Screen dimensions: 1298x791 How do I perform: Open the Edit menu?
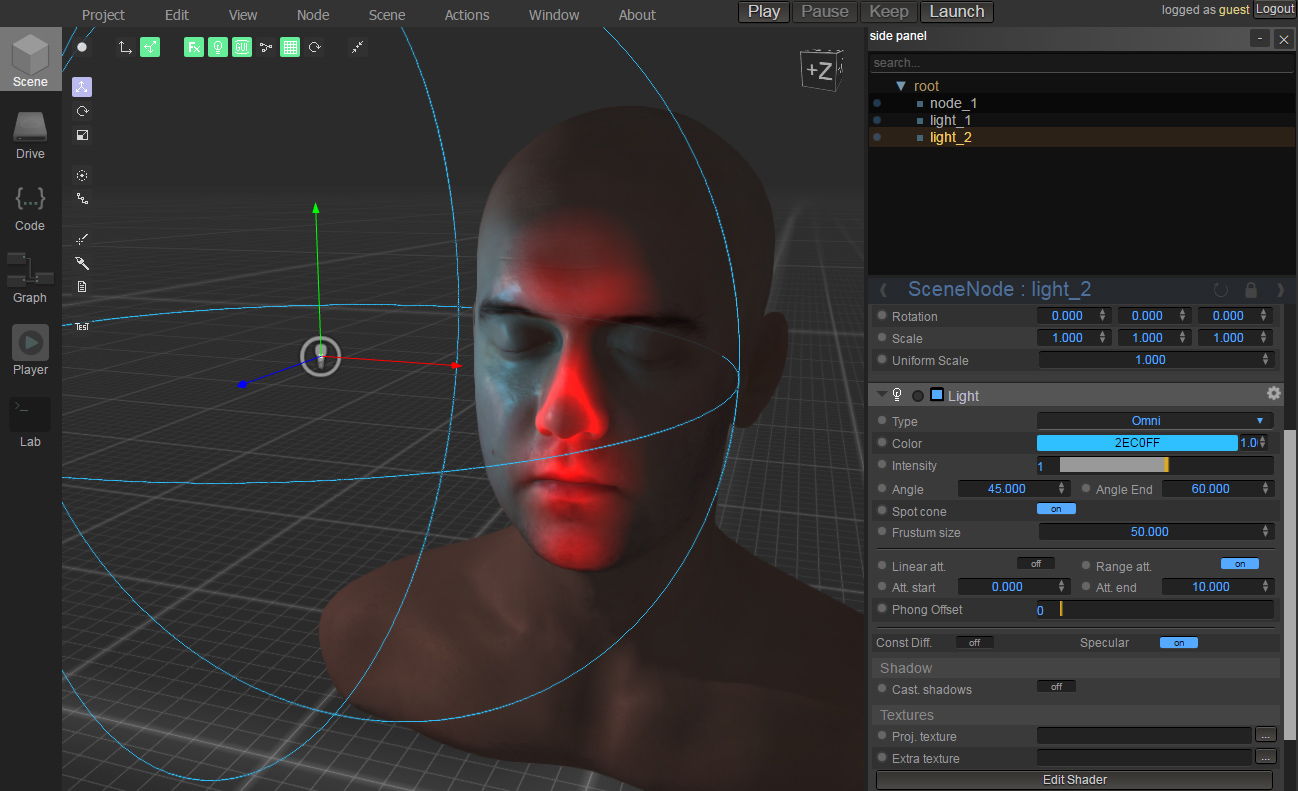(177, 15)
